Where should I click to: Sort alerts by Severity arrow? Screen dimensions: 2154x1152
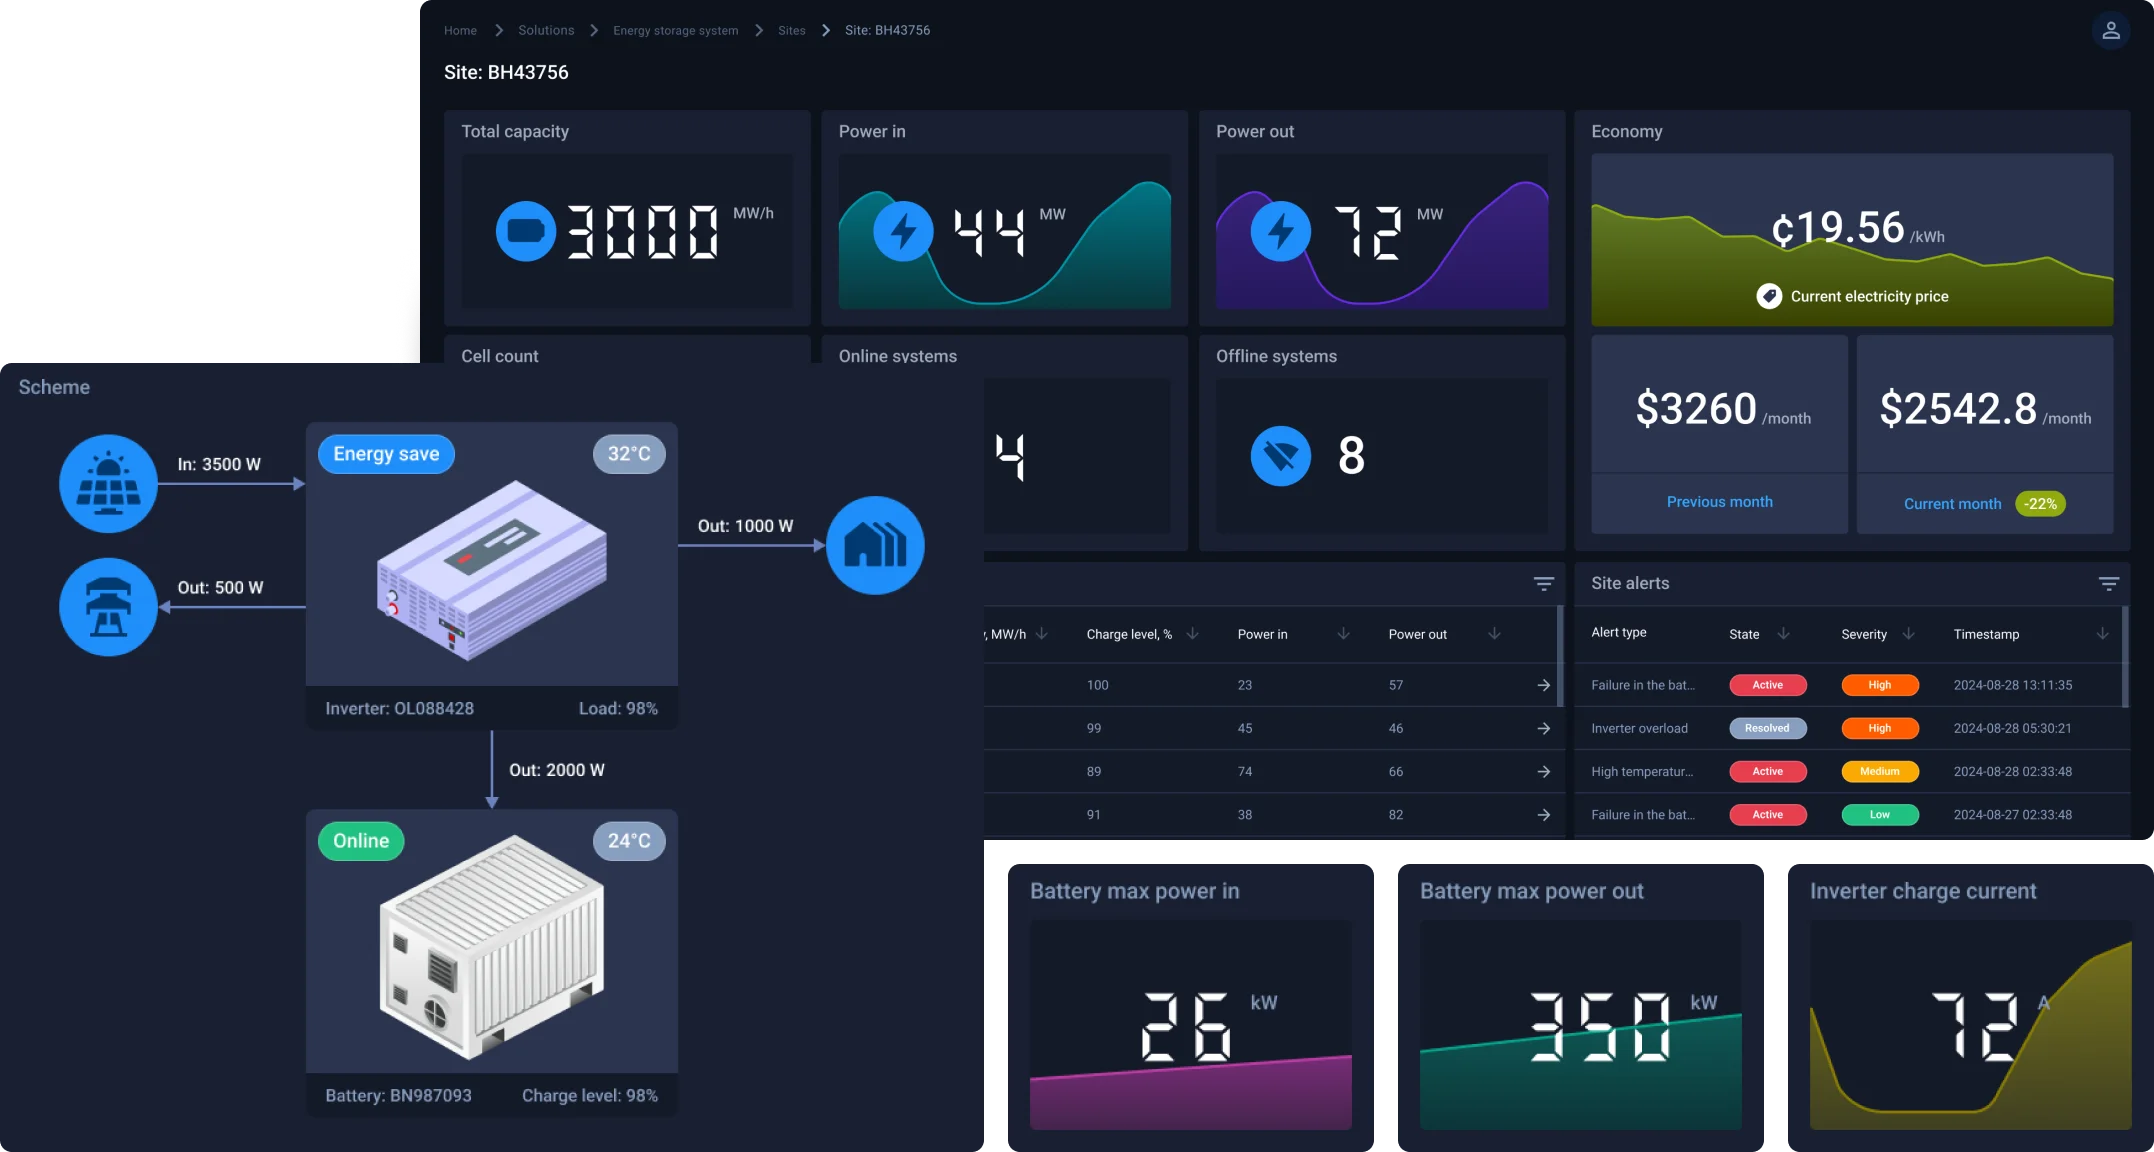coord(1908,633)
